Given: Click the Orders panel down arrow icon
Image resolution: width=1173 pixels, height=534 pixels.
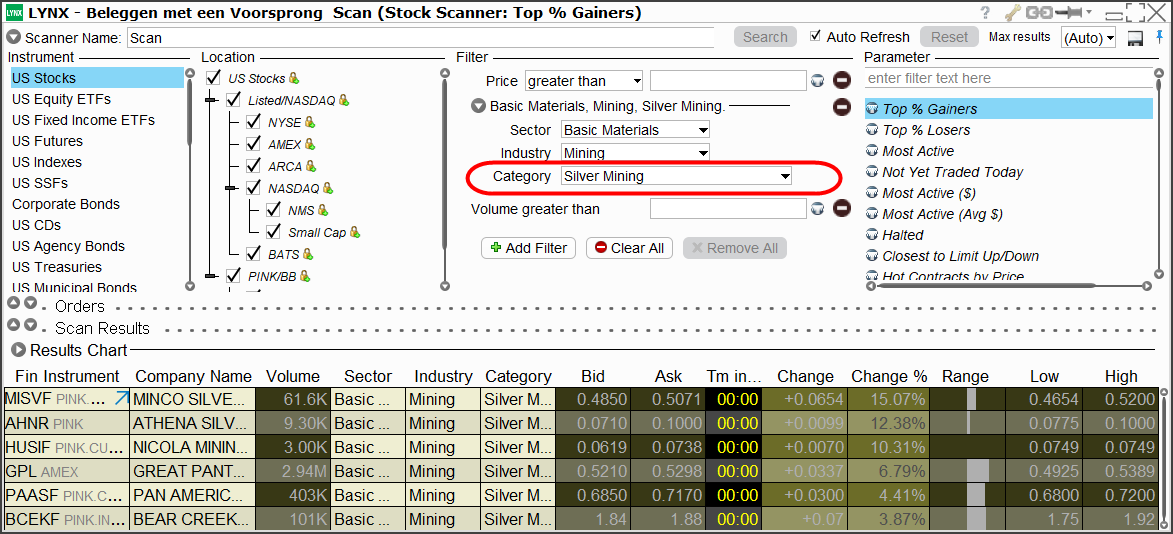Looking at the screenshot, I should 30,303.
